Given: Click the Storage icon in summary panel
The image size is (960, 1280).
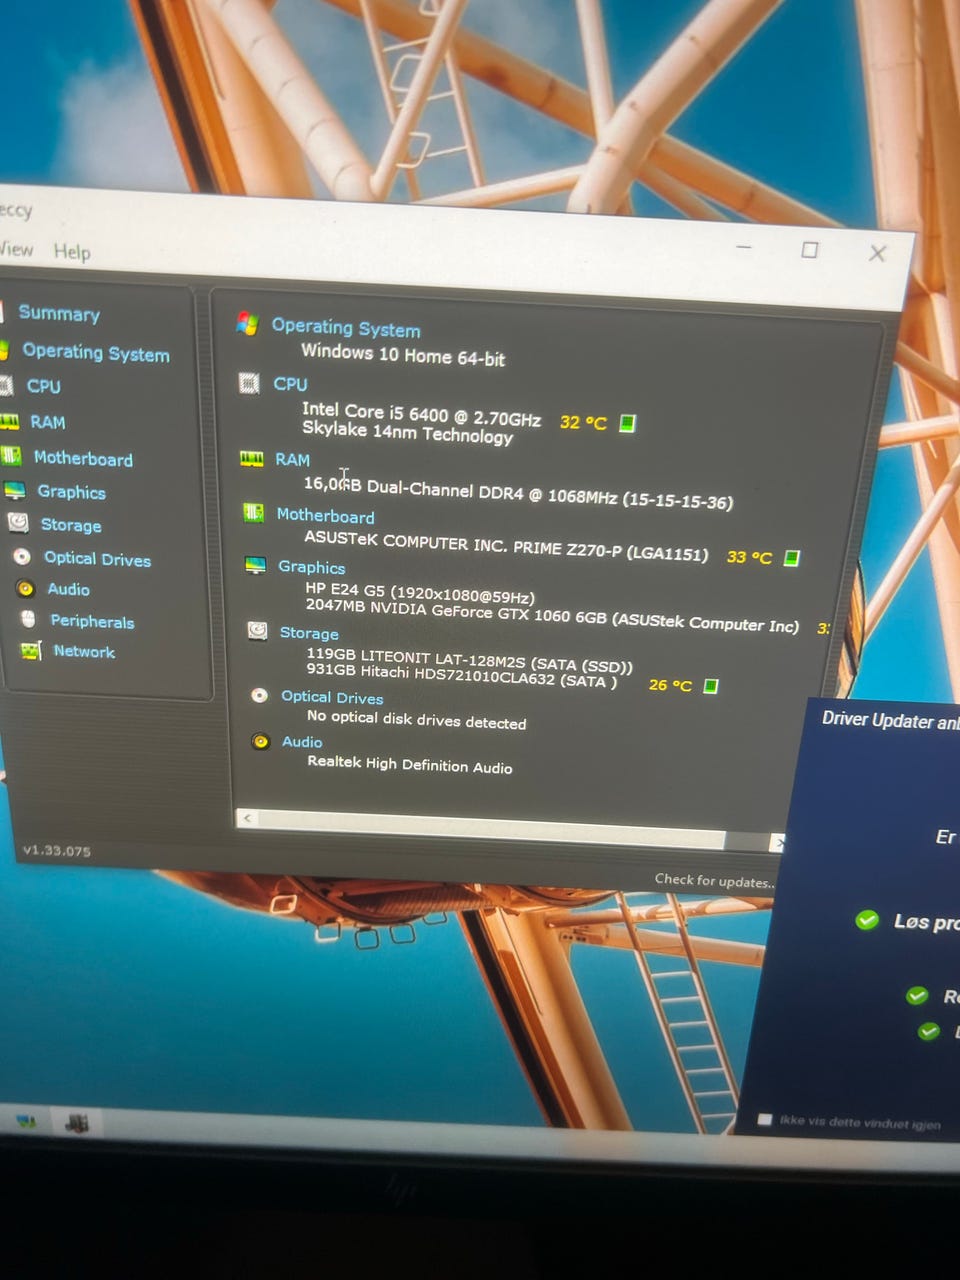Looking at the screenshot, I should pyautogui.click(x=257, y=630).
